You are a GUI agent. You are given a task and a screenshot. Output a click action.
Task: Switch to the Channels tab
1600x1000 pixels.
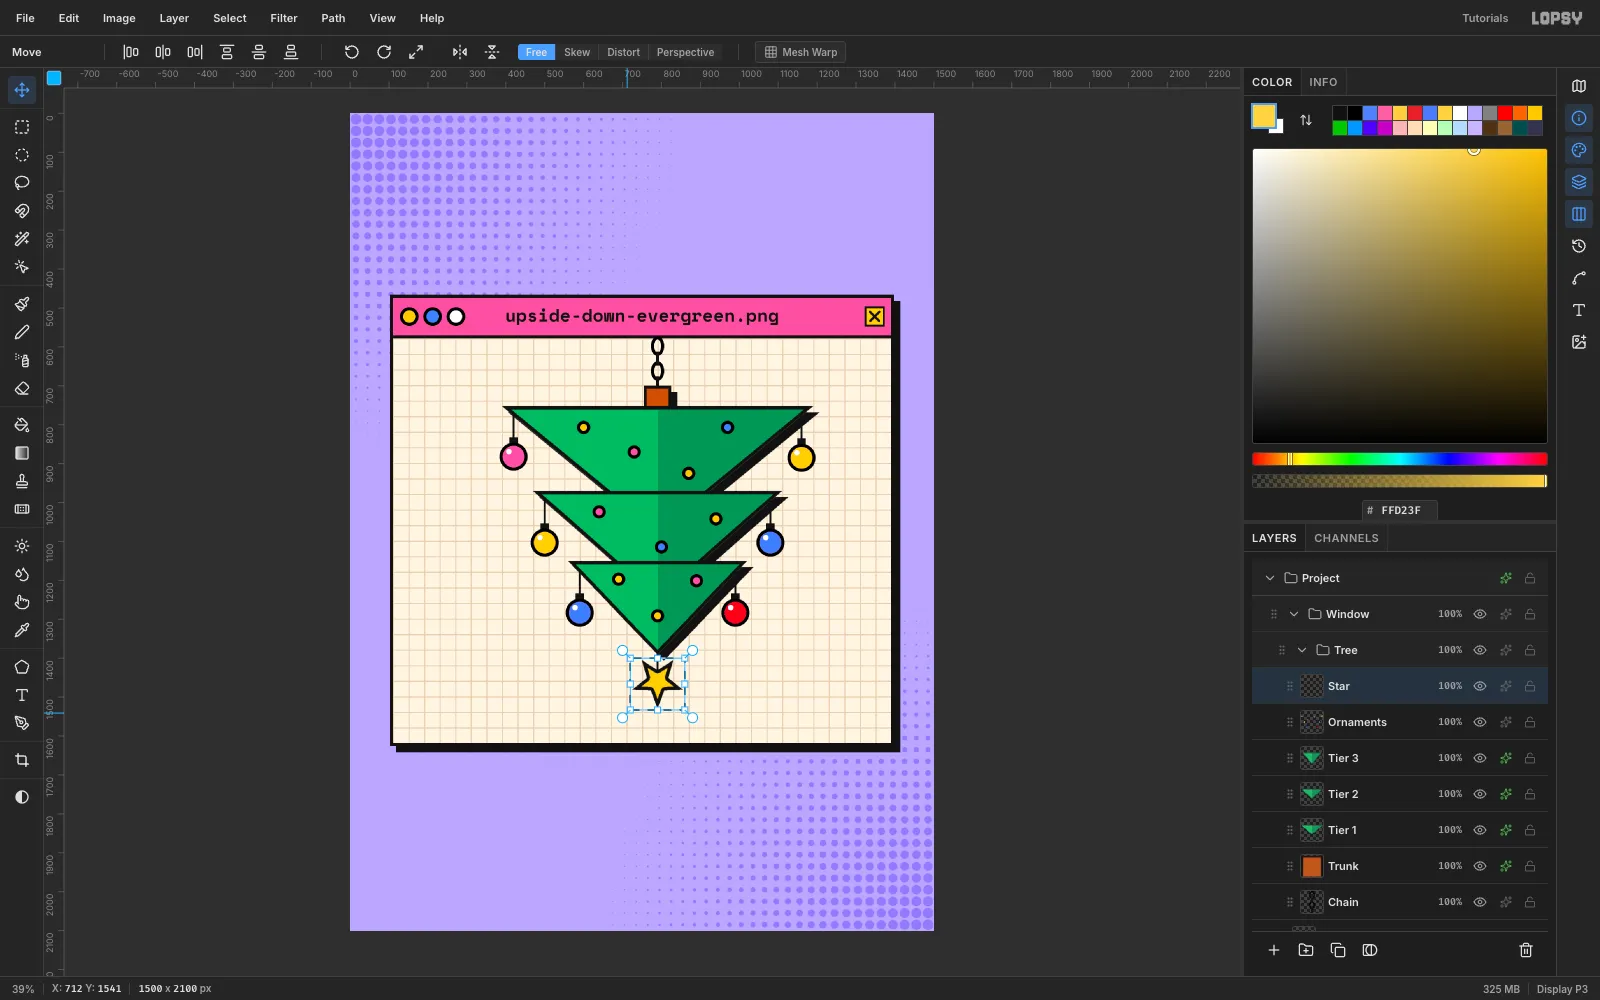pyautogui.click(x=1346, y=538)
